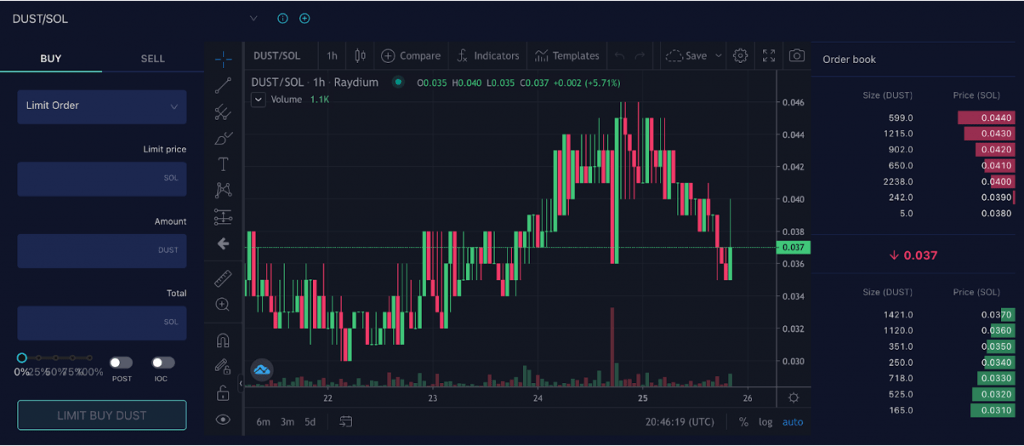This screenshot has height=446, width=1024.
Task: Switch to the SELL tab
Action: (x=153, y=58)
